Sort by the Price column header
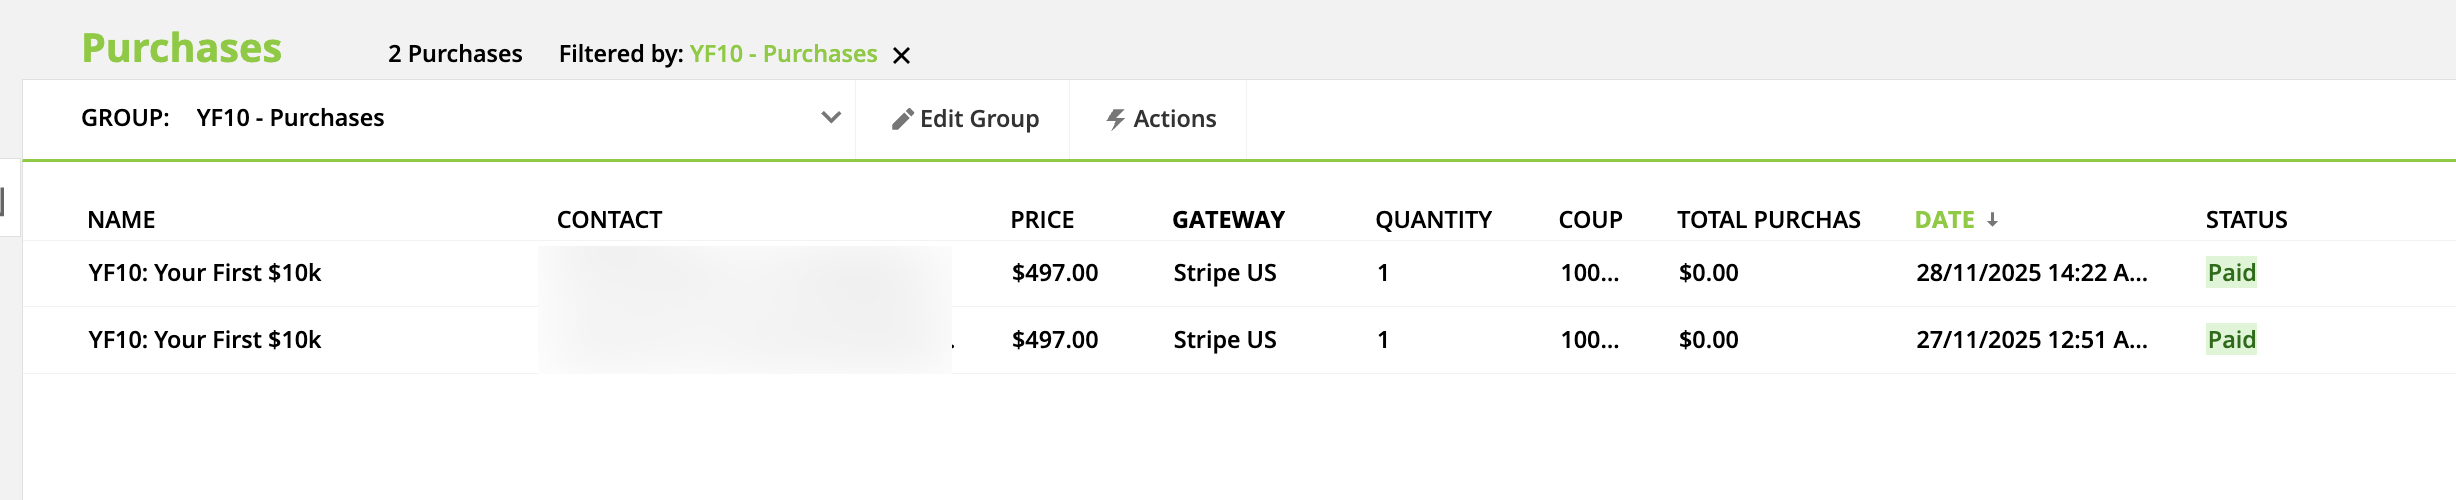The width and height of the screenshot is (2456, 500). 1042,220
